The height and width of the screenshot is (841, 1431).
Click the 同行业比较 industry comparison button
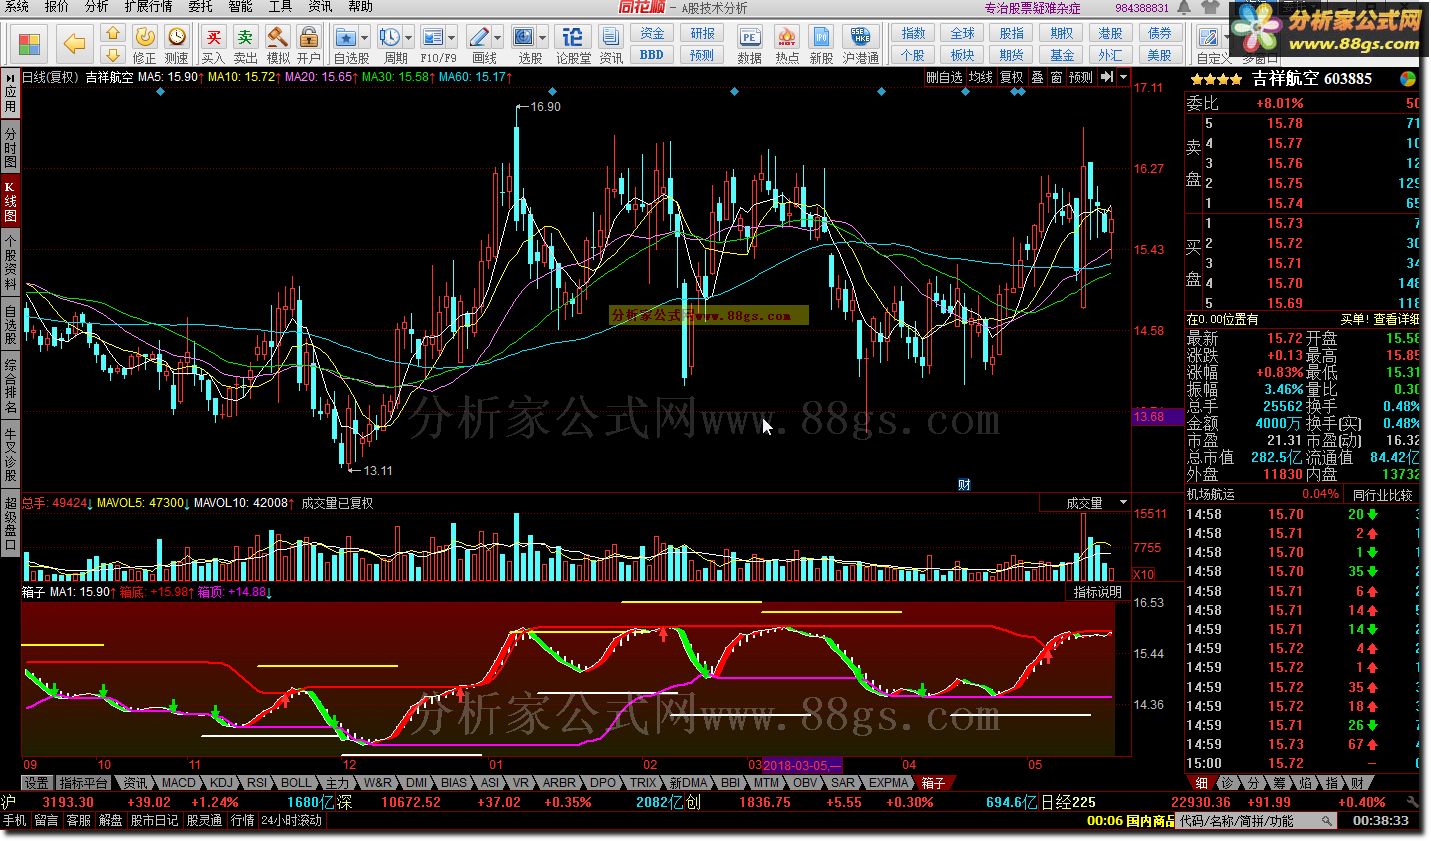1383,494
